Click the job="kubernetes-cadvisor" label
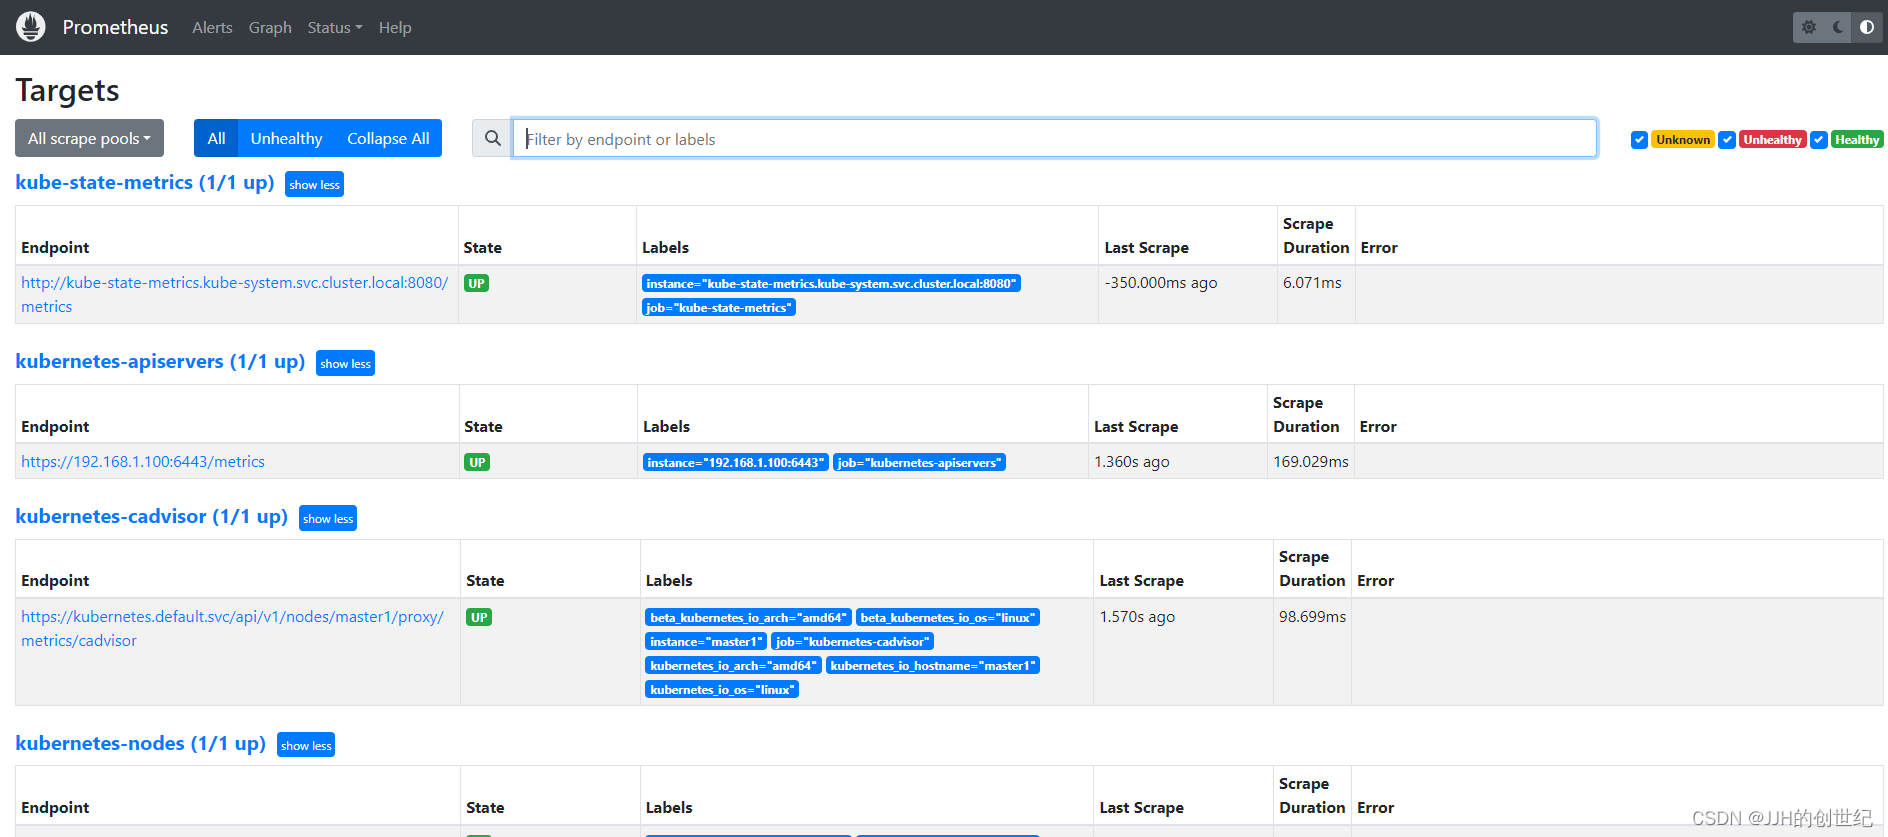The height and width of the screenshot is (837, 1888). pos(852,641)
